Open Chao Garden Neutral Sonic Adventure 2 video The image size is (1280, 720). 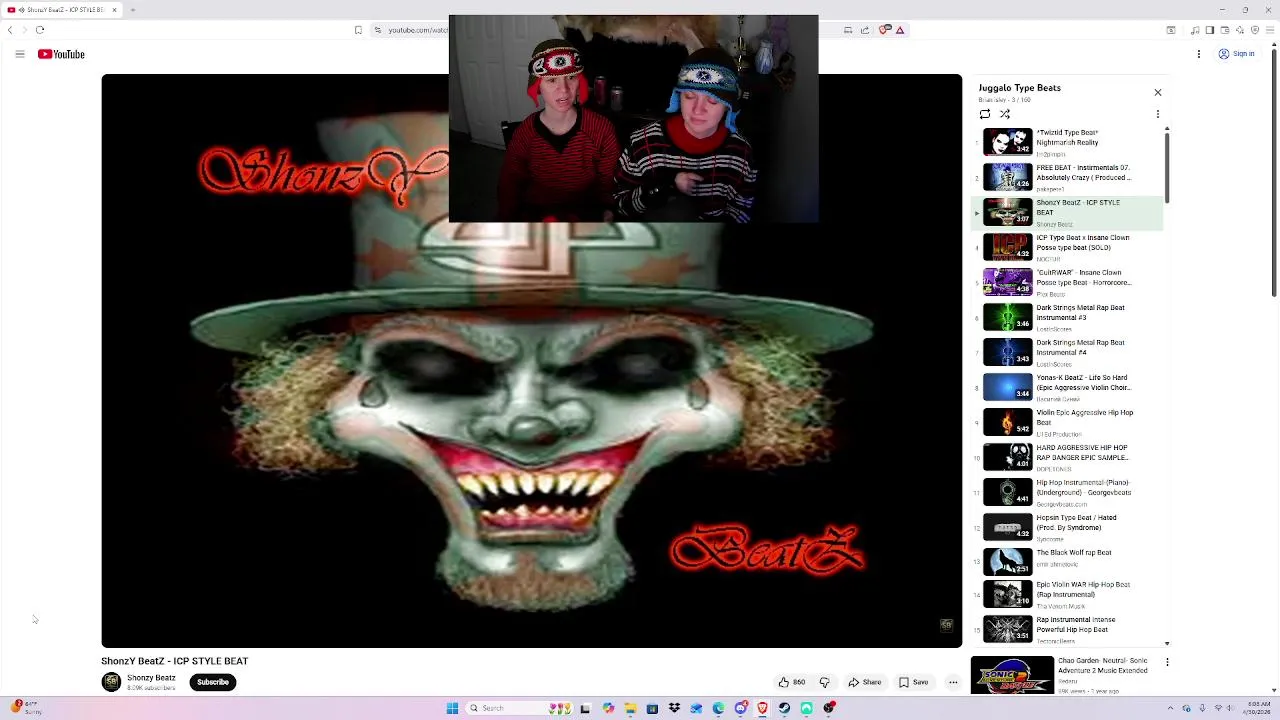coord(1062,675)
